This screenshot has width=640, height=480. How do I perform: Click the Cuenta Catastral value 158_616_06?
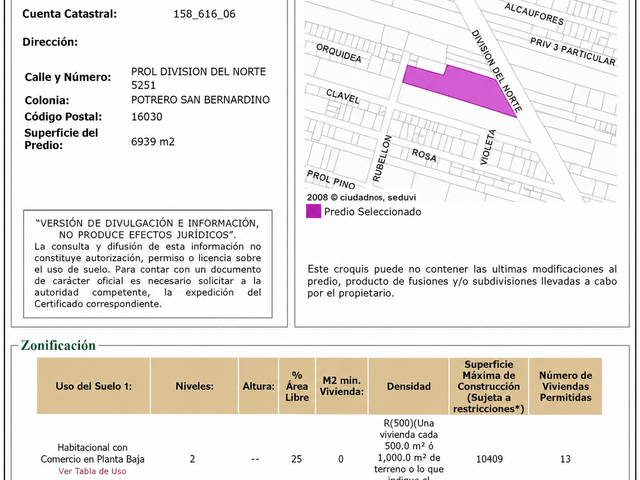pyautogui.click(x=204, y=14)
